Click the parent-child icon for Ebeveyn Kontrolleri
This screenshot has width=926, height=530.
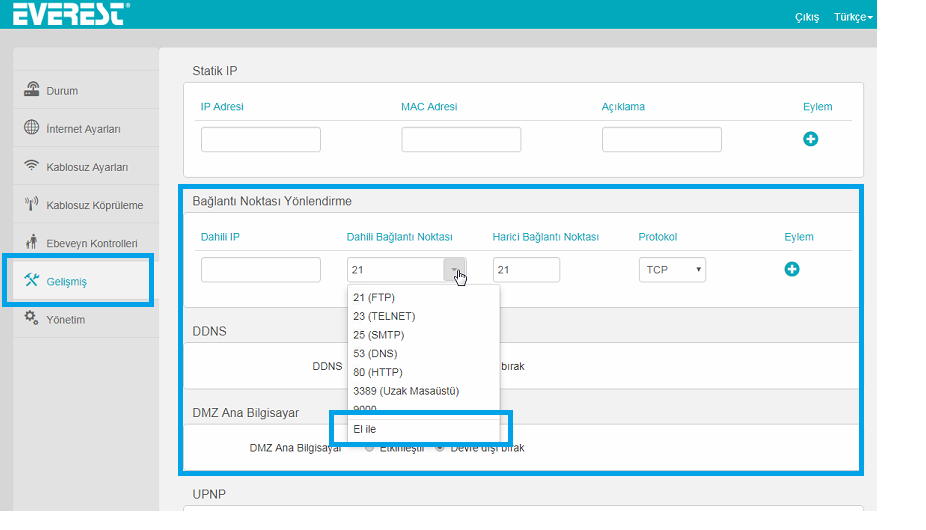tap(32, 242)
